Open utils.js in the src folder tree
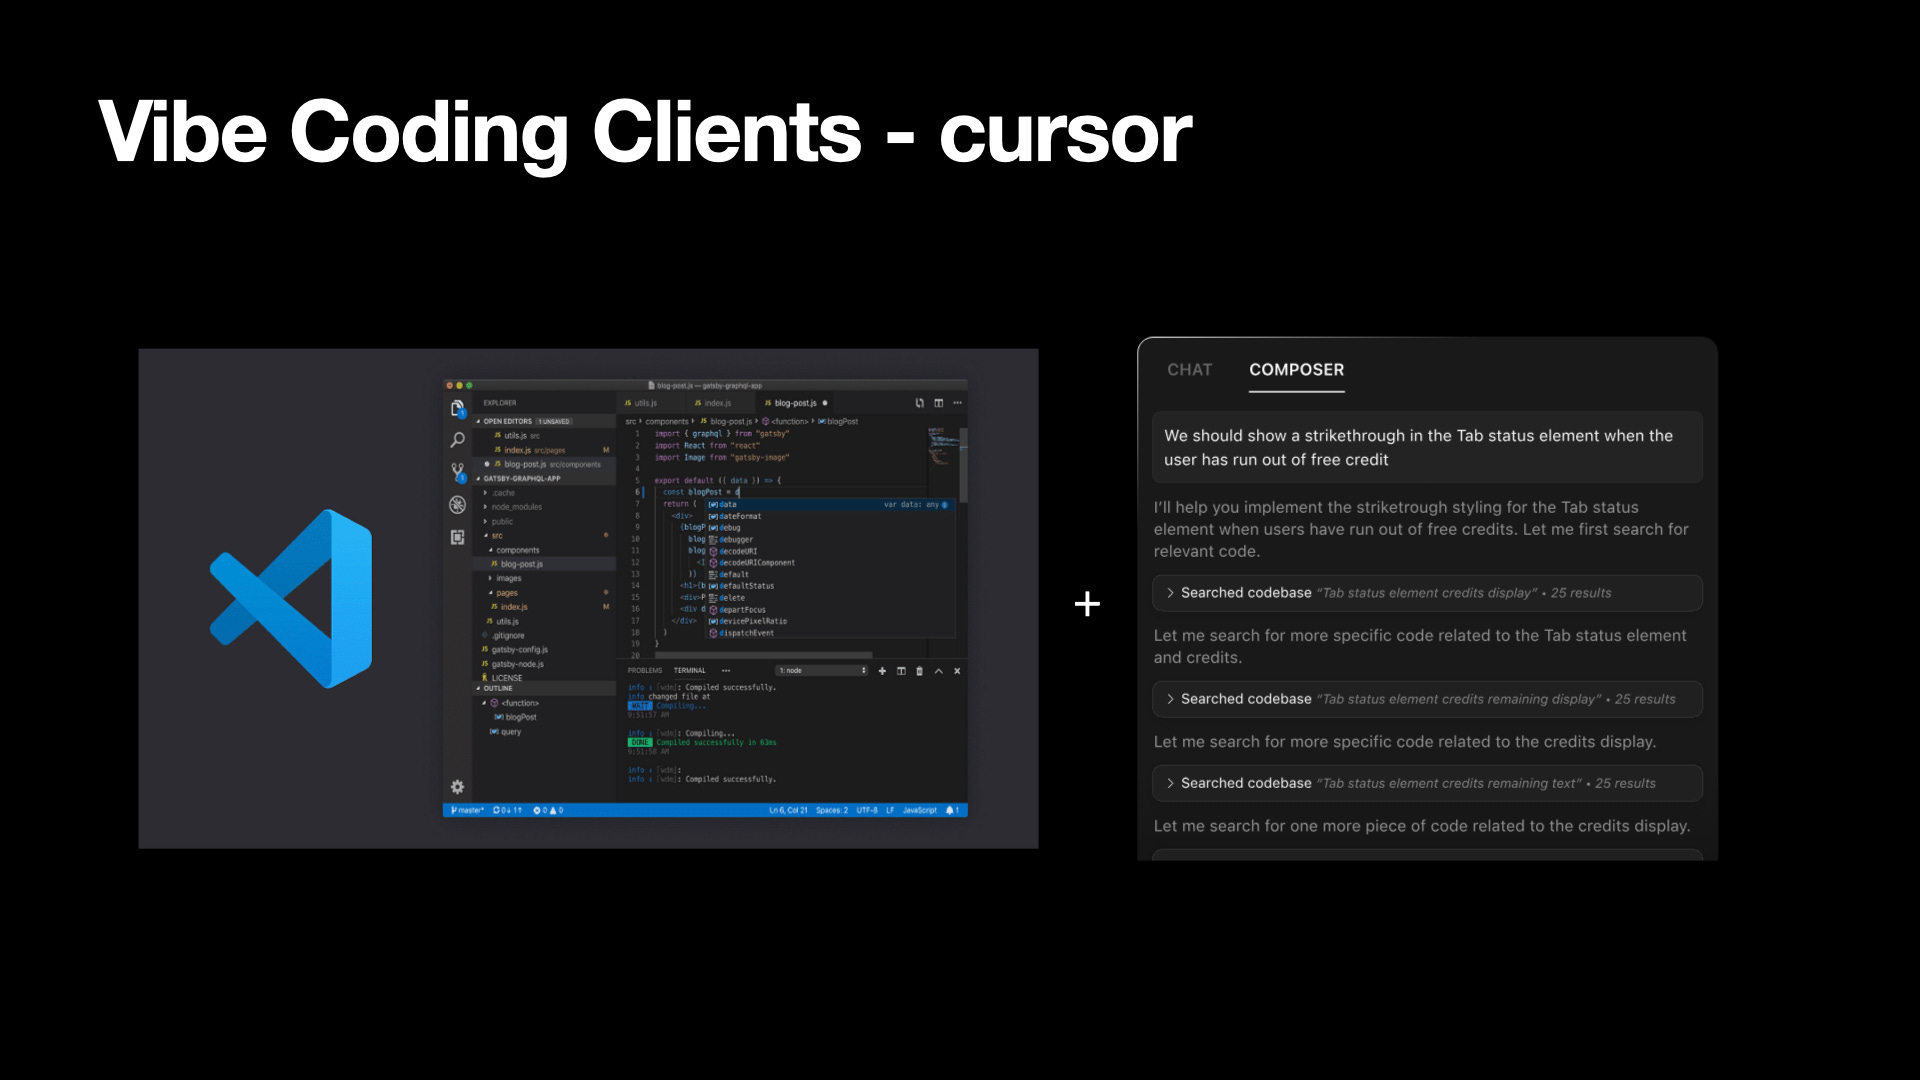Image resolution: width=1920 pixels, height=1080 pixels. click(x=544, y=621)
